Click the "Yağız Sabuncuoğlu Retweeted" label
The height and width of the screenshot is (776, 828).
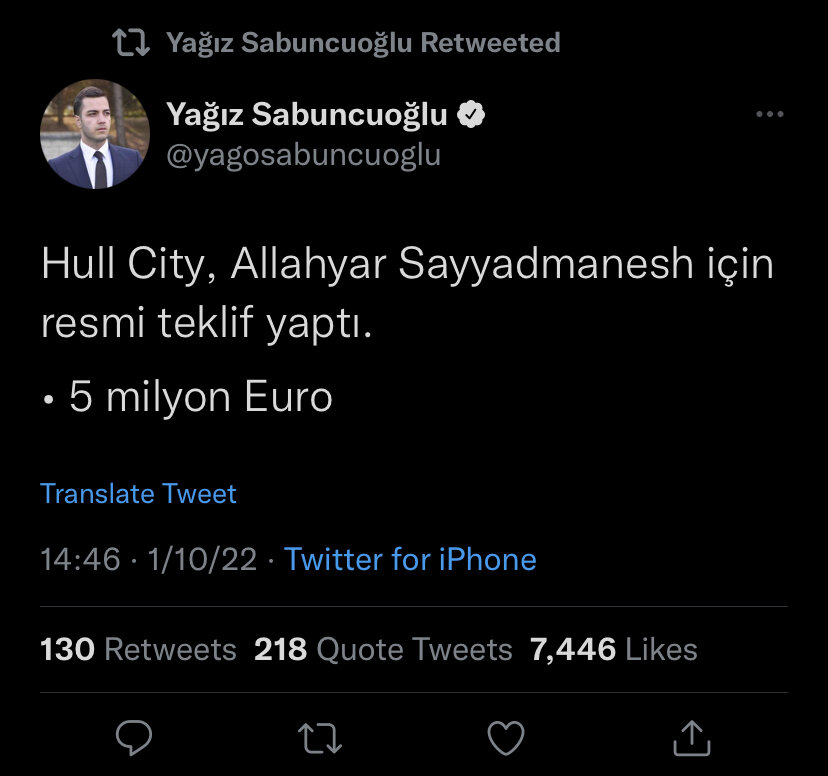point(363,43)
